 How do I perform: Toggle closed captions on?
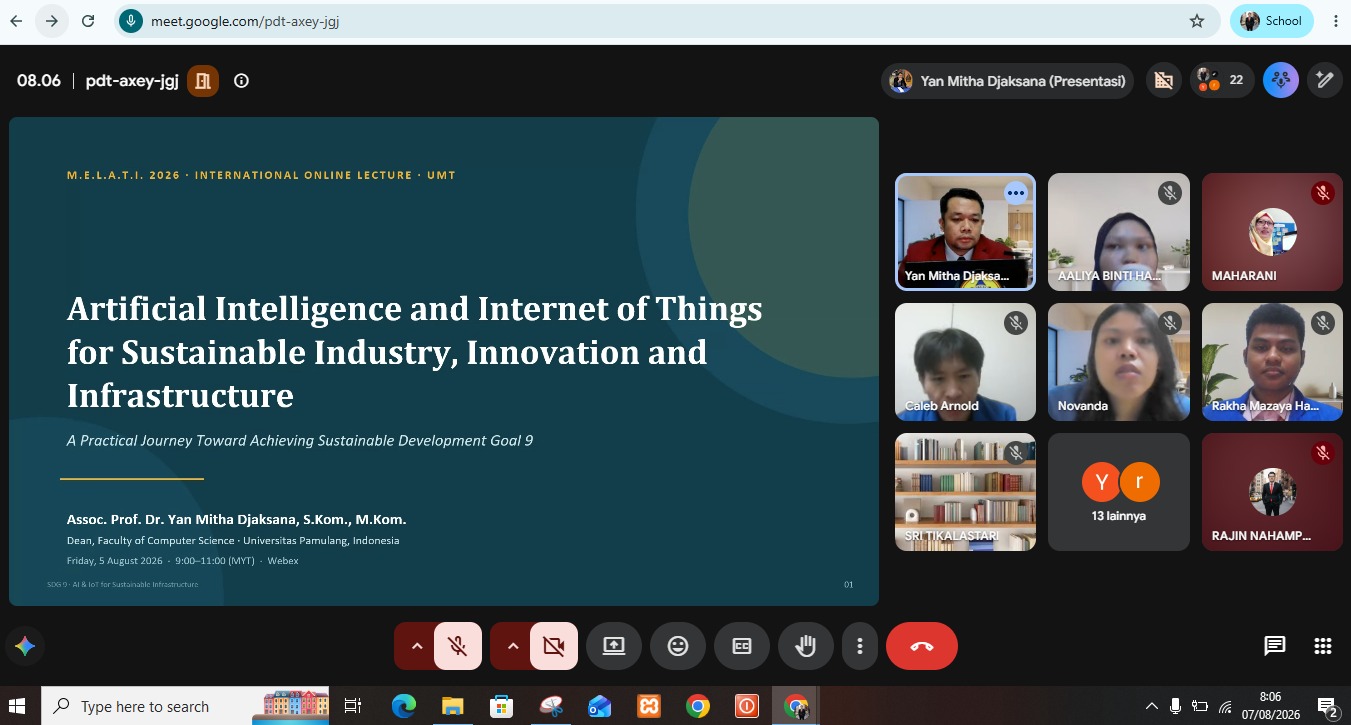click(x=742, y=646)
